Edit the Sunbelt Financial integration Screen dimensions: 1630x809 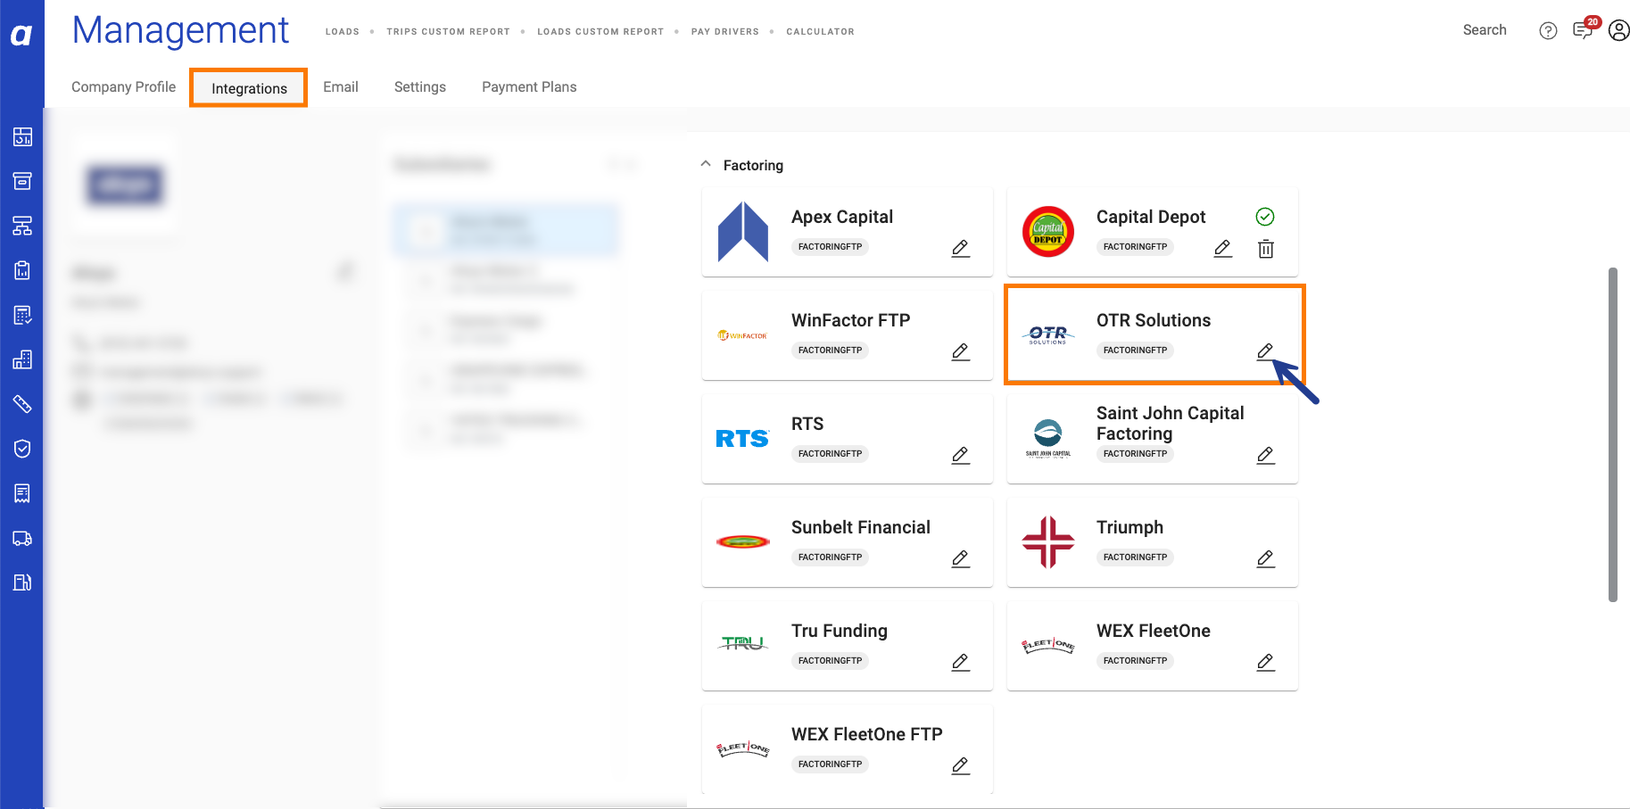(960, 559)
